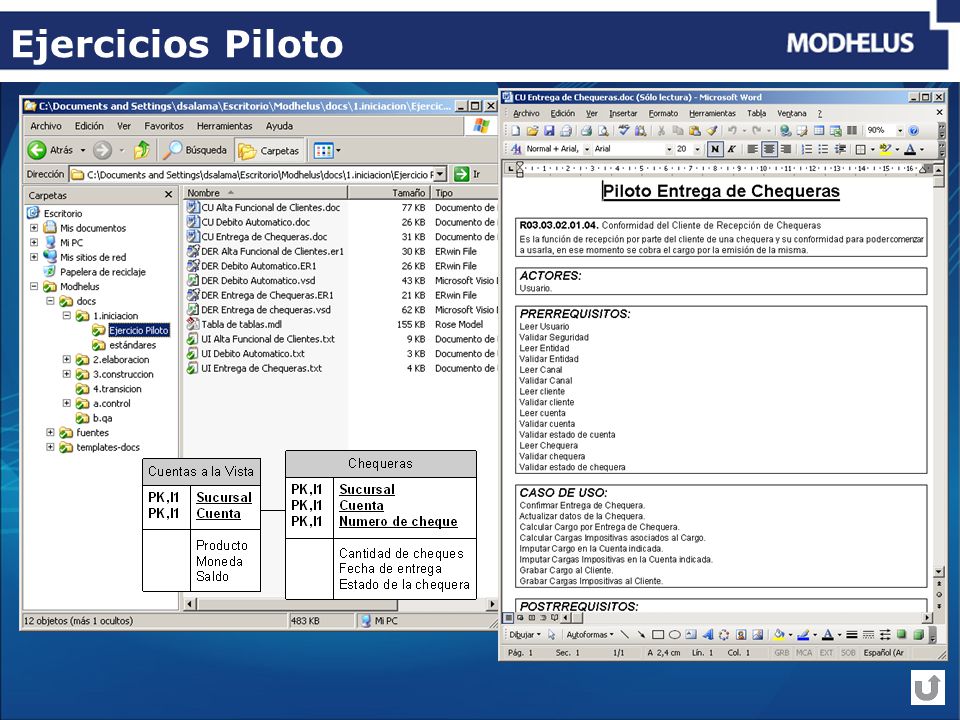
Task: Click the Undo arrow icon in Word
Action: click(732, 130)
